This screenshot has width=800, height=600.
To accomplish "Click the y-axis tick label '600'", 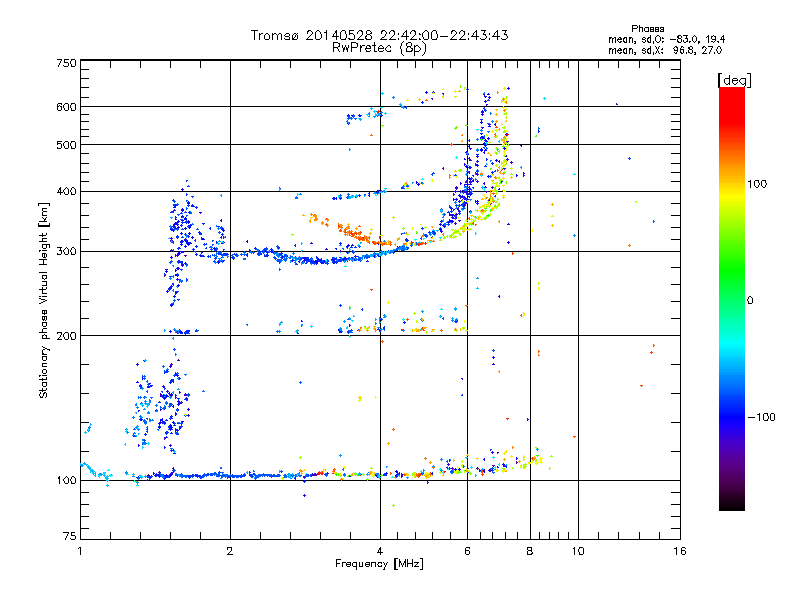I will (x=67, y=107).
